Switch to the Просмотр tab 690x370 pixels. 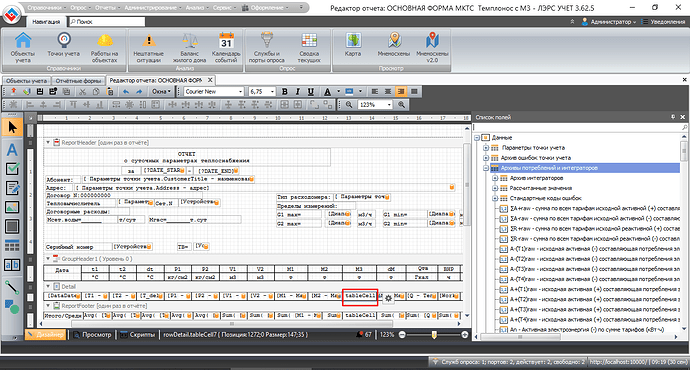93,335
